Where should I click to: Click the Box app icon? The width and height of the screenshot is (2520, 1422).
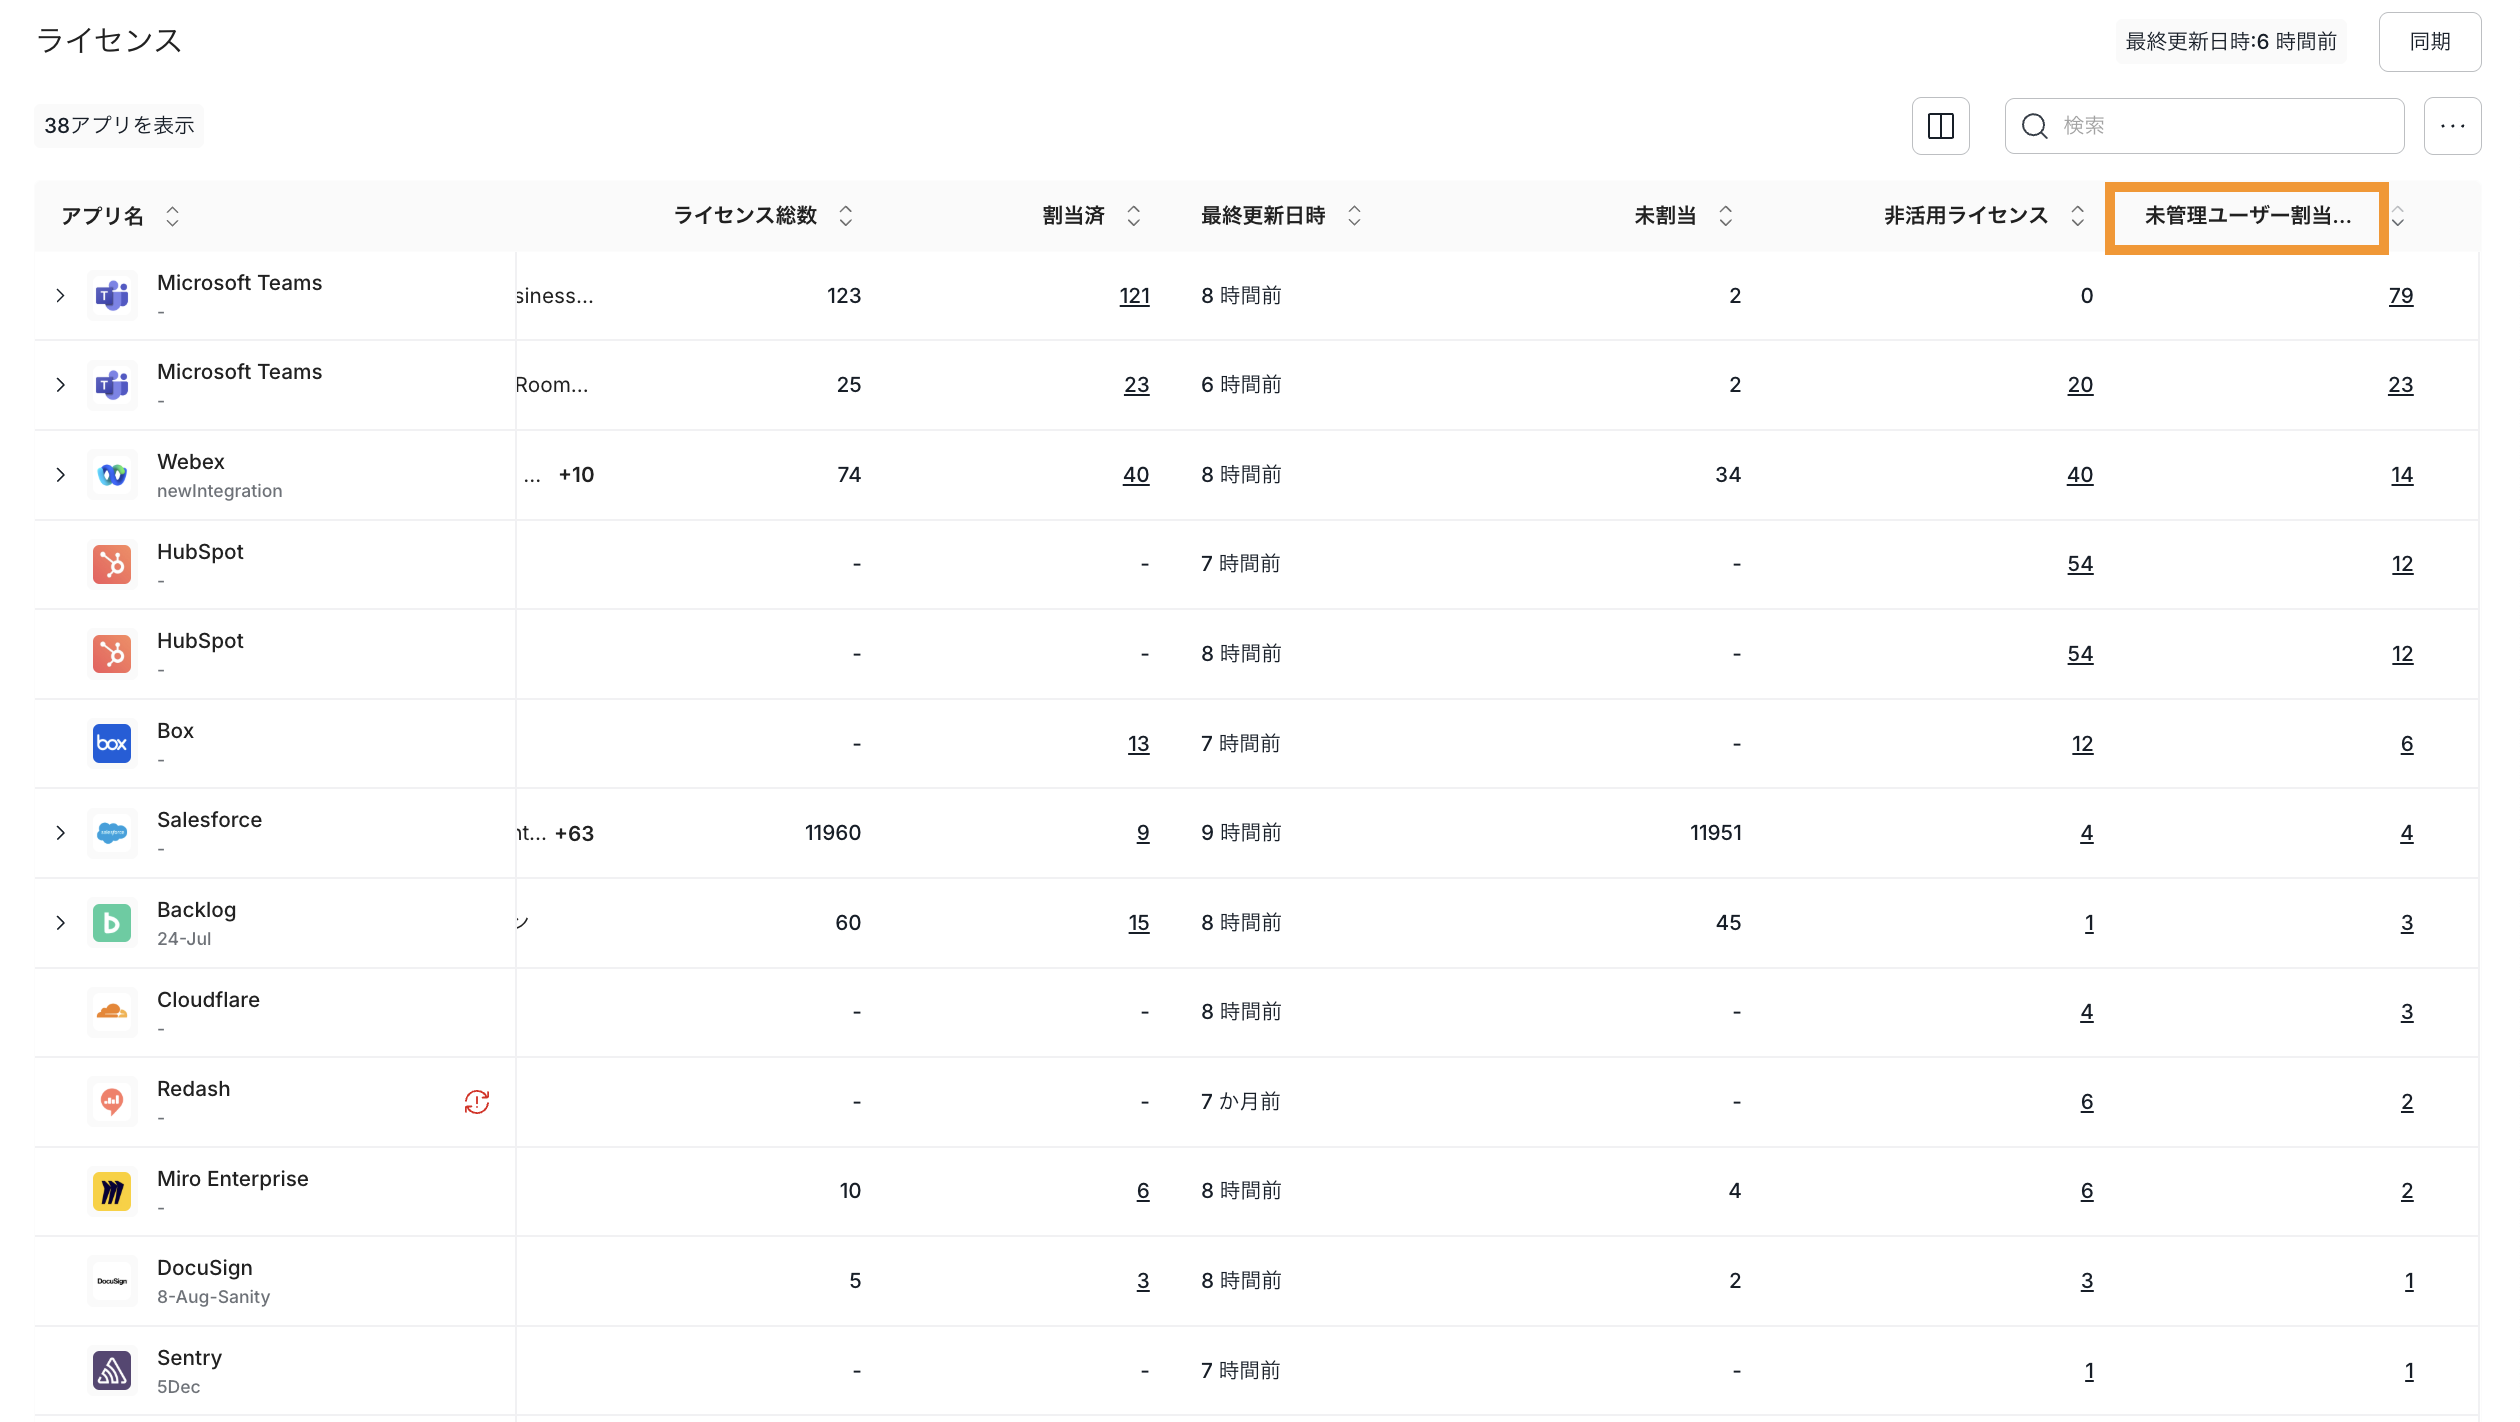tap(111, 742)
